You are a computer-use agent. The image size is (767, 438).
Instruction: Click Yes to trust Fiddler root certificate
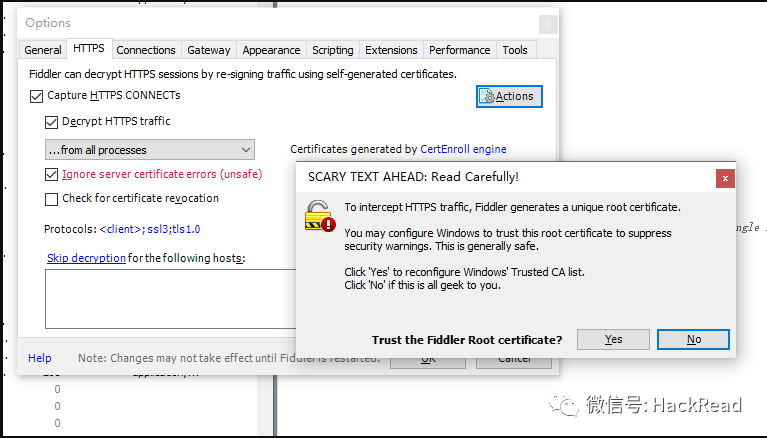pos(613,339)
